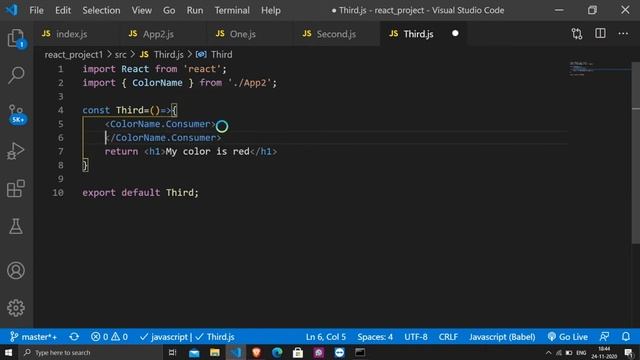Change file encoding UTF-8
This screenshot has height=360, width=640.
point(416,337)
